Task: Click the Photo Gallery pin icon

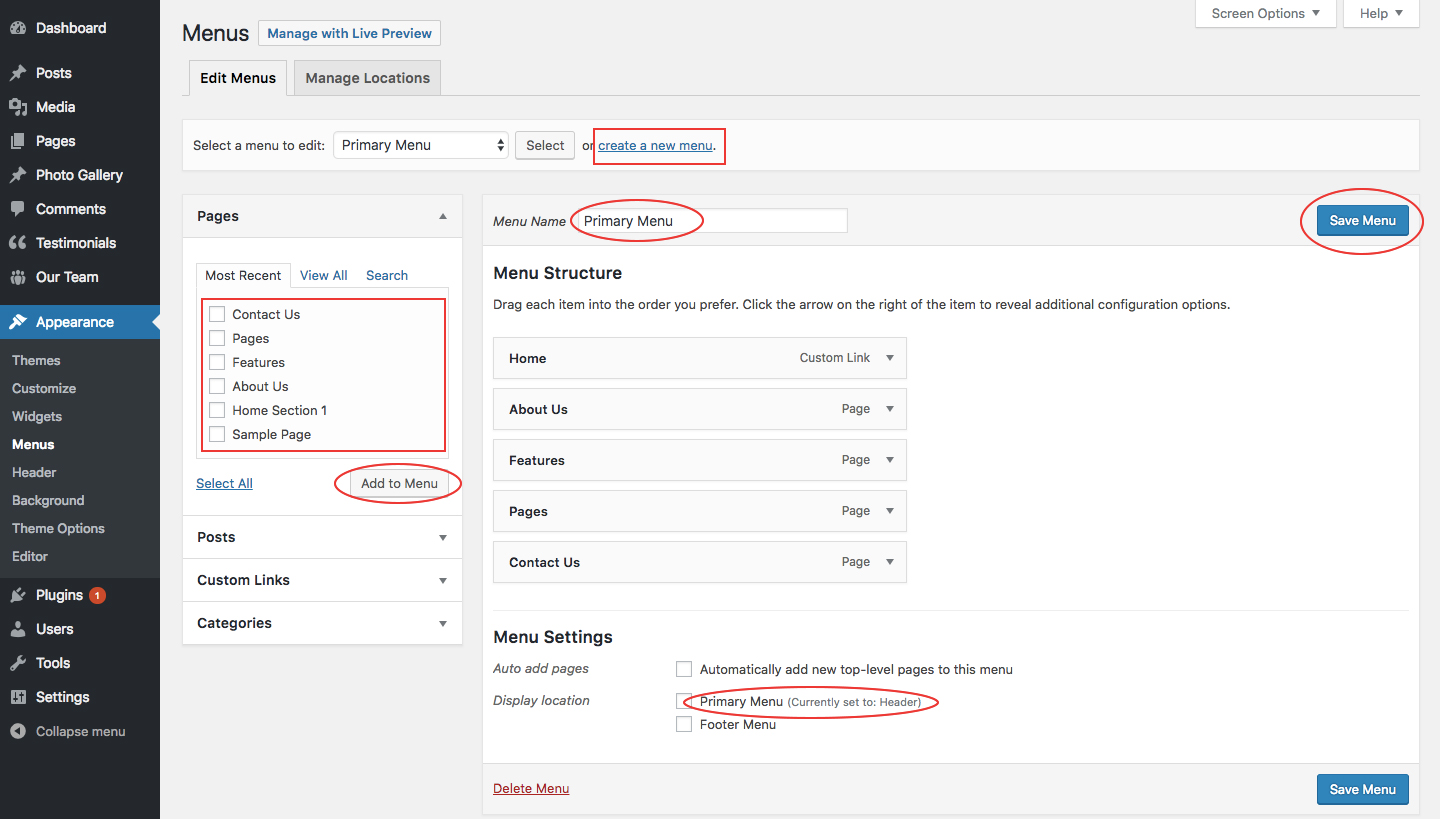Action: point(18,175)
